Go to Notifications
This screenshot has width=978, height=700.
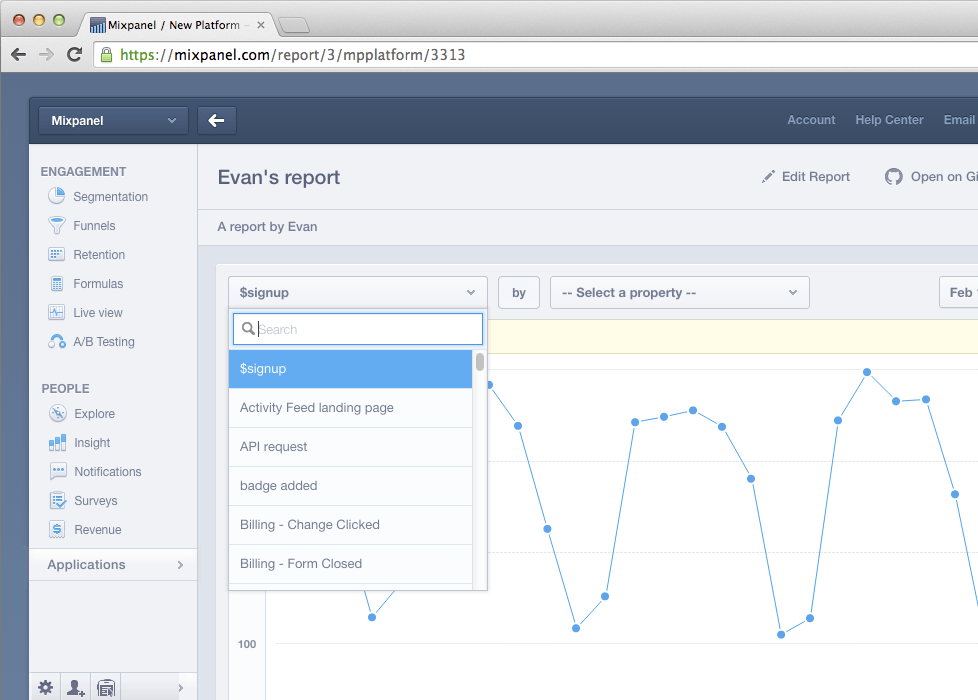pyautogui.click(x=108, y=472)
